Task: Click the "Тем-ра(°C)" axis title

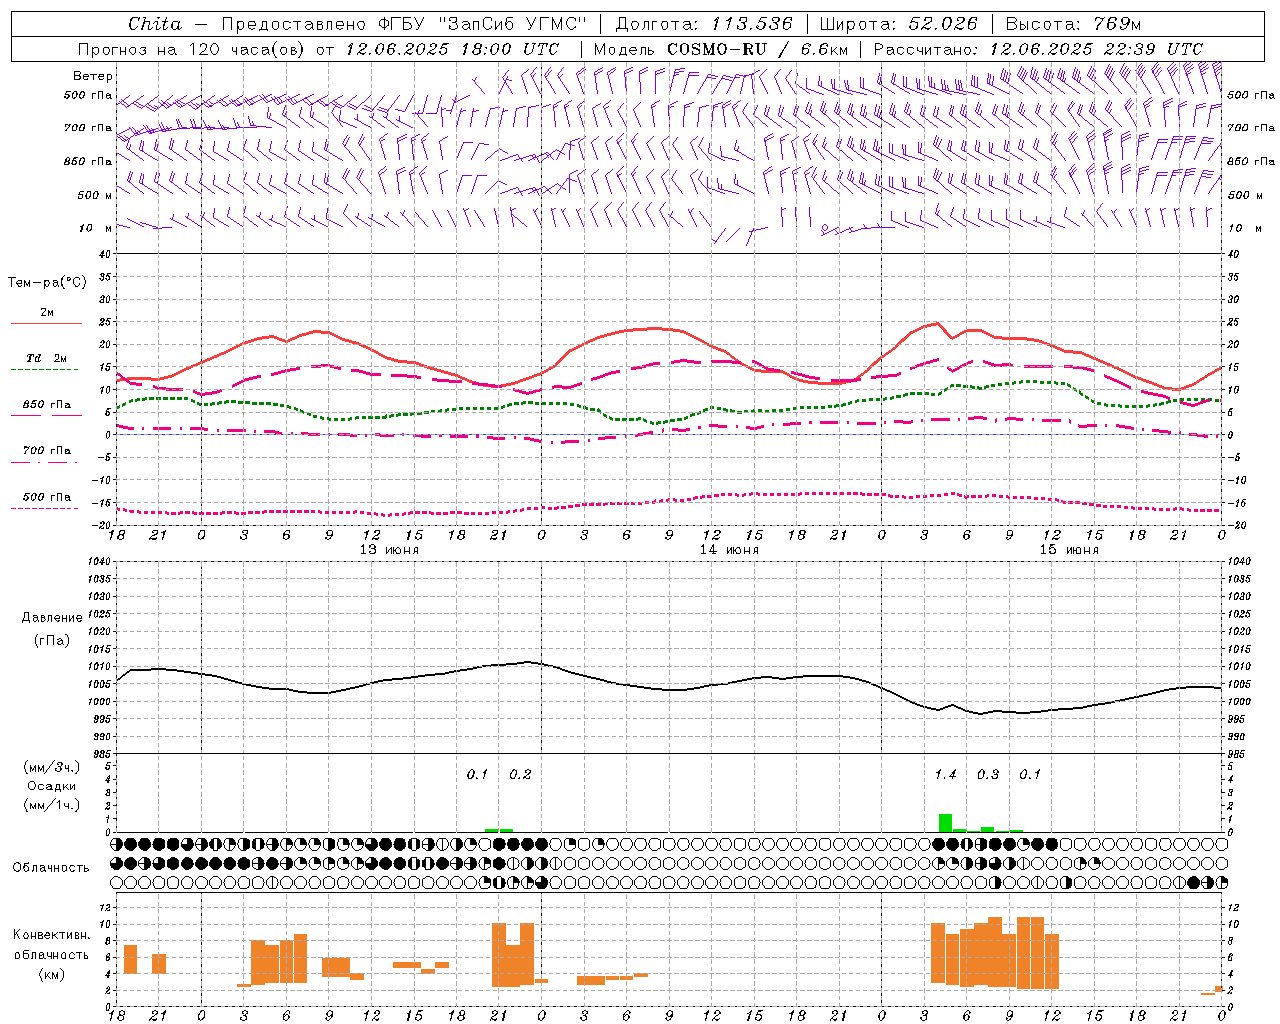Action: (x=47, y=283)
